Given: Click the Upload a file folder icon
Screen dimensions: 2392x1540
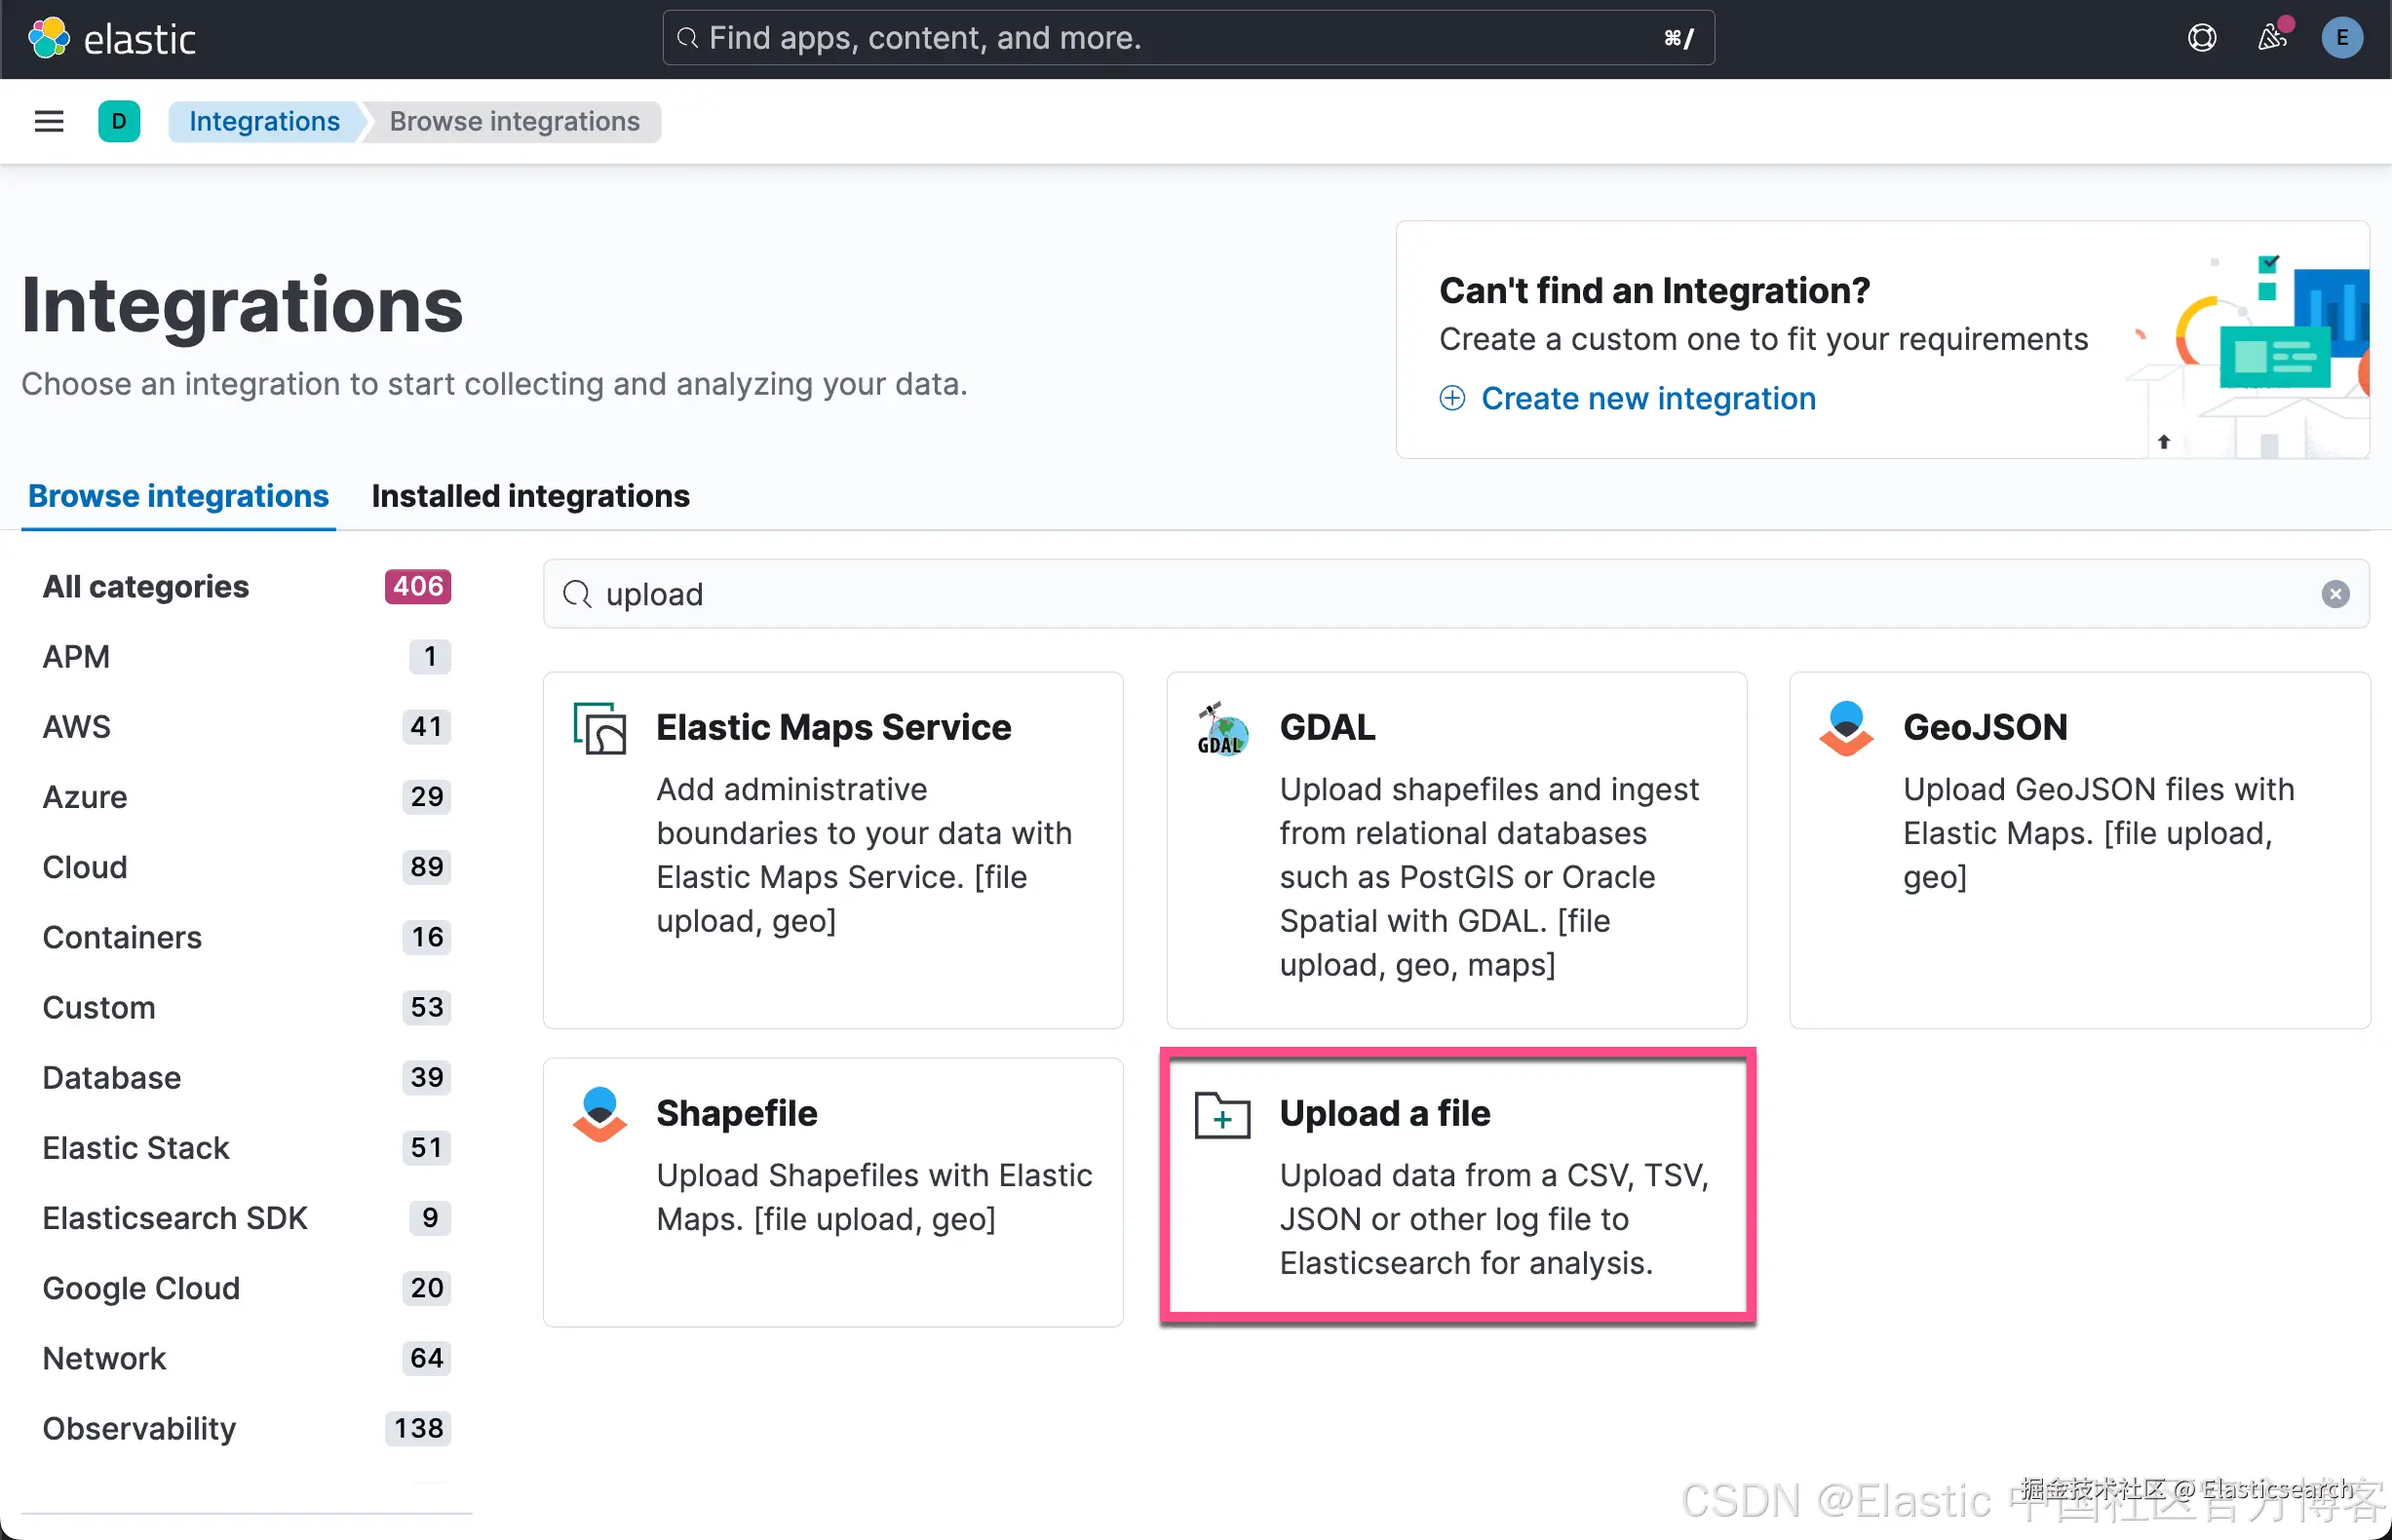Looking at the screenshot, I should 1222,1115.
